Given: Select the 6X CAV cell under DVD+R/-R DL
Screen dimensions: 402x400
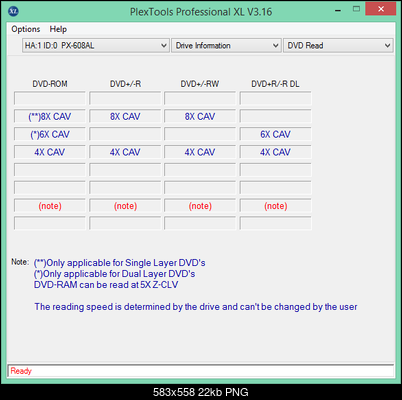Looking at the screenshot, I should pos(275,134).
